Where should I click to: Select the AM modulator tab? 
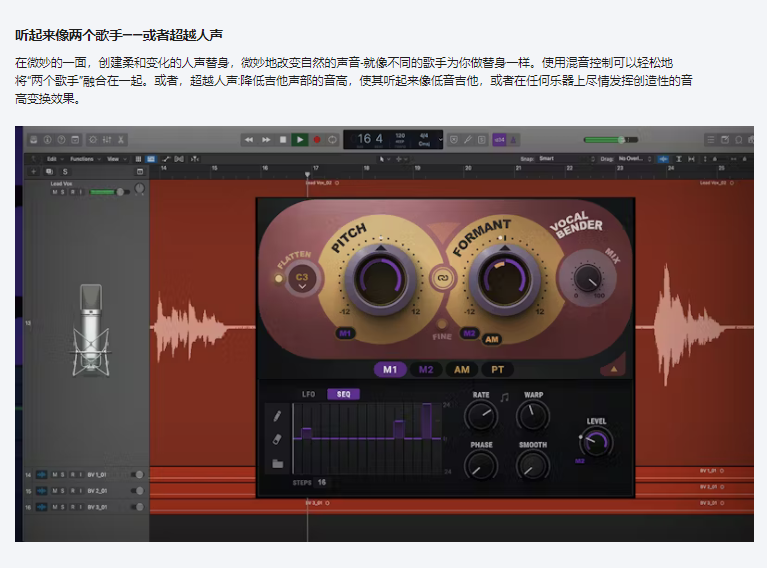462,370
